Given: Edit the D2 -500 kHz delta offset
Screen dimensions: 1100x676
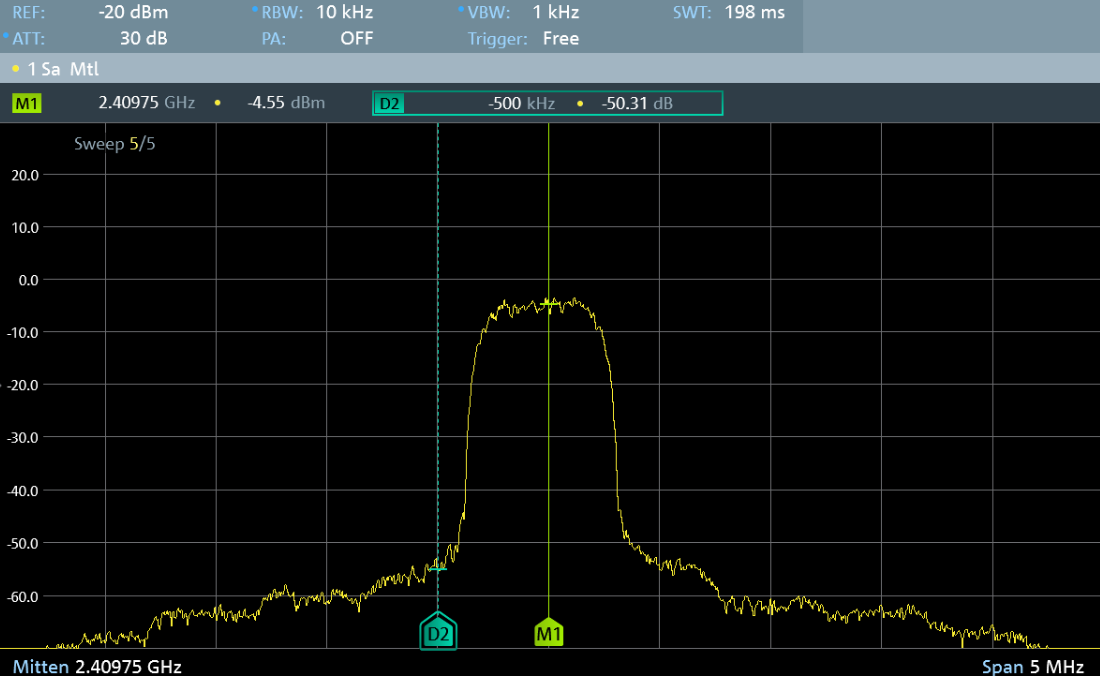Looking at the screenshot, I should pyautogui.click(x=520, y=104).
